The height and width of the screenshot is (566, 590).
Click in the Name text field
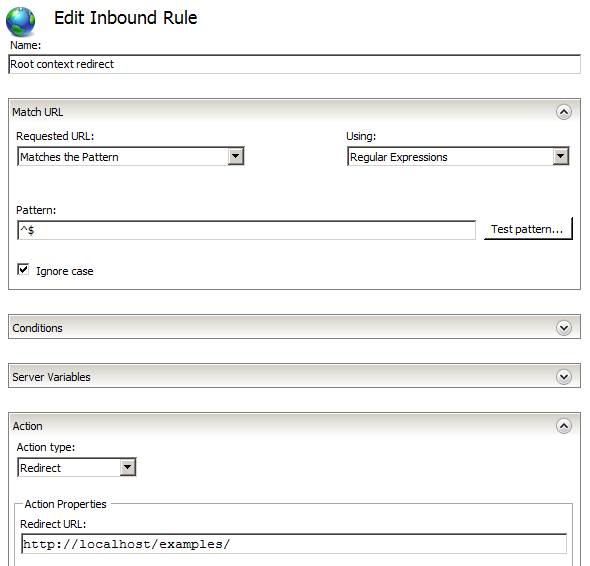(x=294, y=64)
